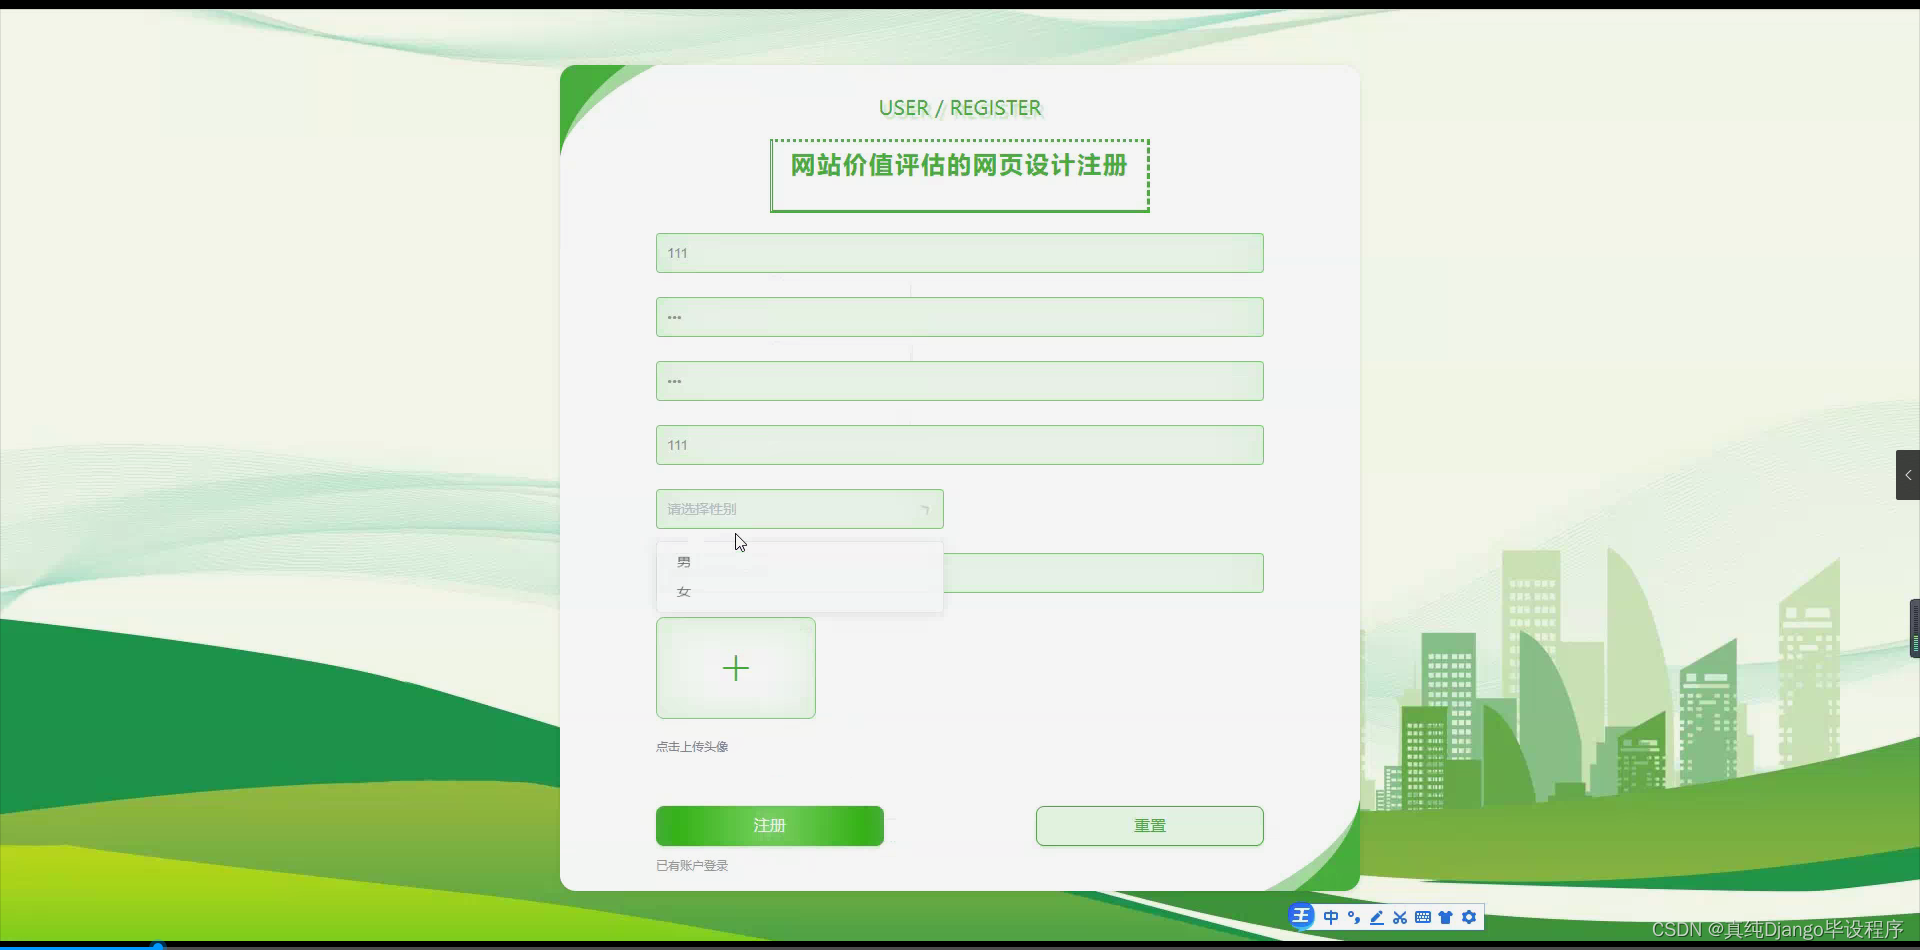This screenshot has width=1920, height=950.
Task: Open the handwriting pencil tool
Action: click(x=1376, y=917)
